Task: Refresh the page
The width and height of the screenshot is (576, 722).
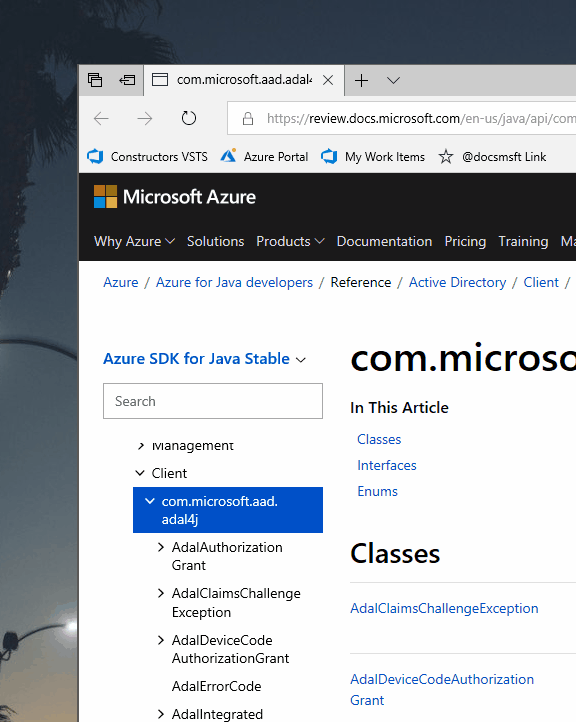Action: pyautogui.click(x=188, y=118)
